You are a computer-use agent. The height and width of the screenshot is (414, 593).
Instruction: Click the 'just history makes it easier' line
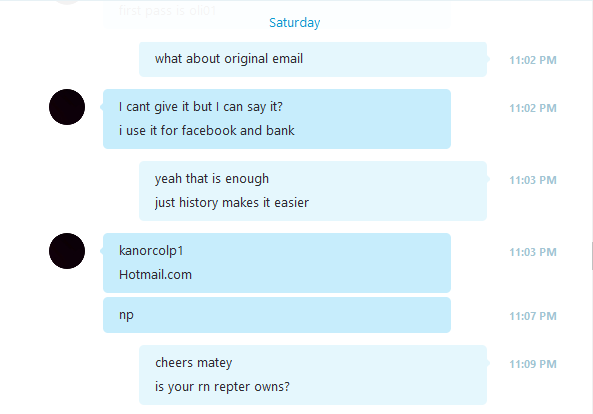[232, 203]
